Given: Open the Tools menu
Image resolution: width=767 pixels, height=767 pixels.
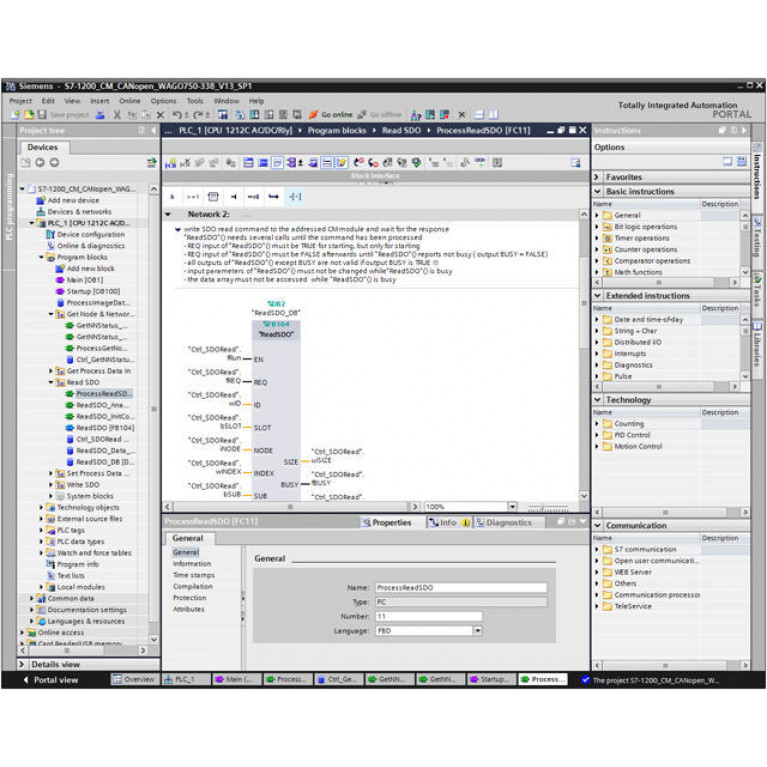Looking at the screenshot, I should point(195,101).
